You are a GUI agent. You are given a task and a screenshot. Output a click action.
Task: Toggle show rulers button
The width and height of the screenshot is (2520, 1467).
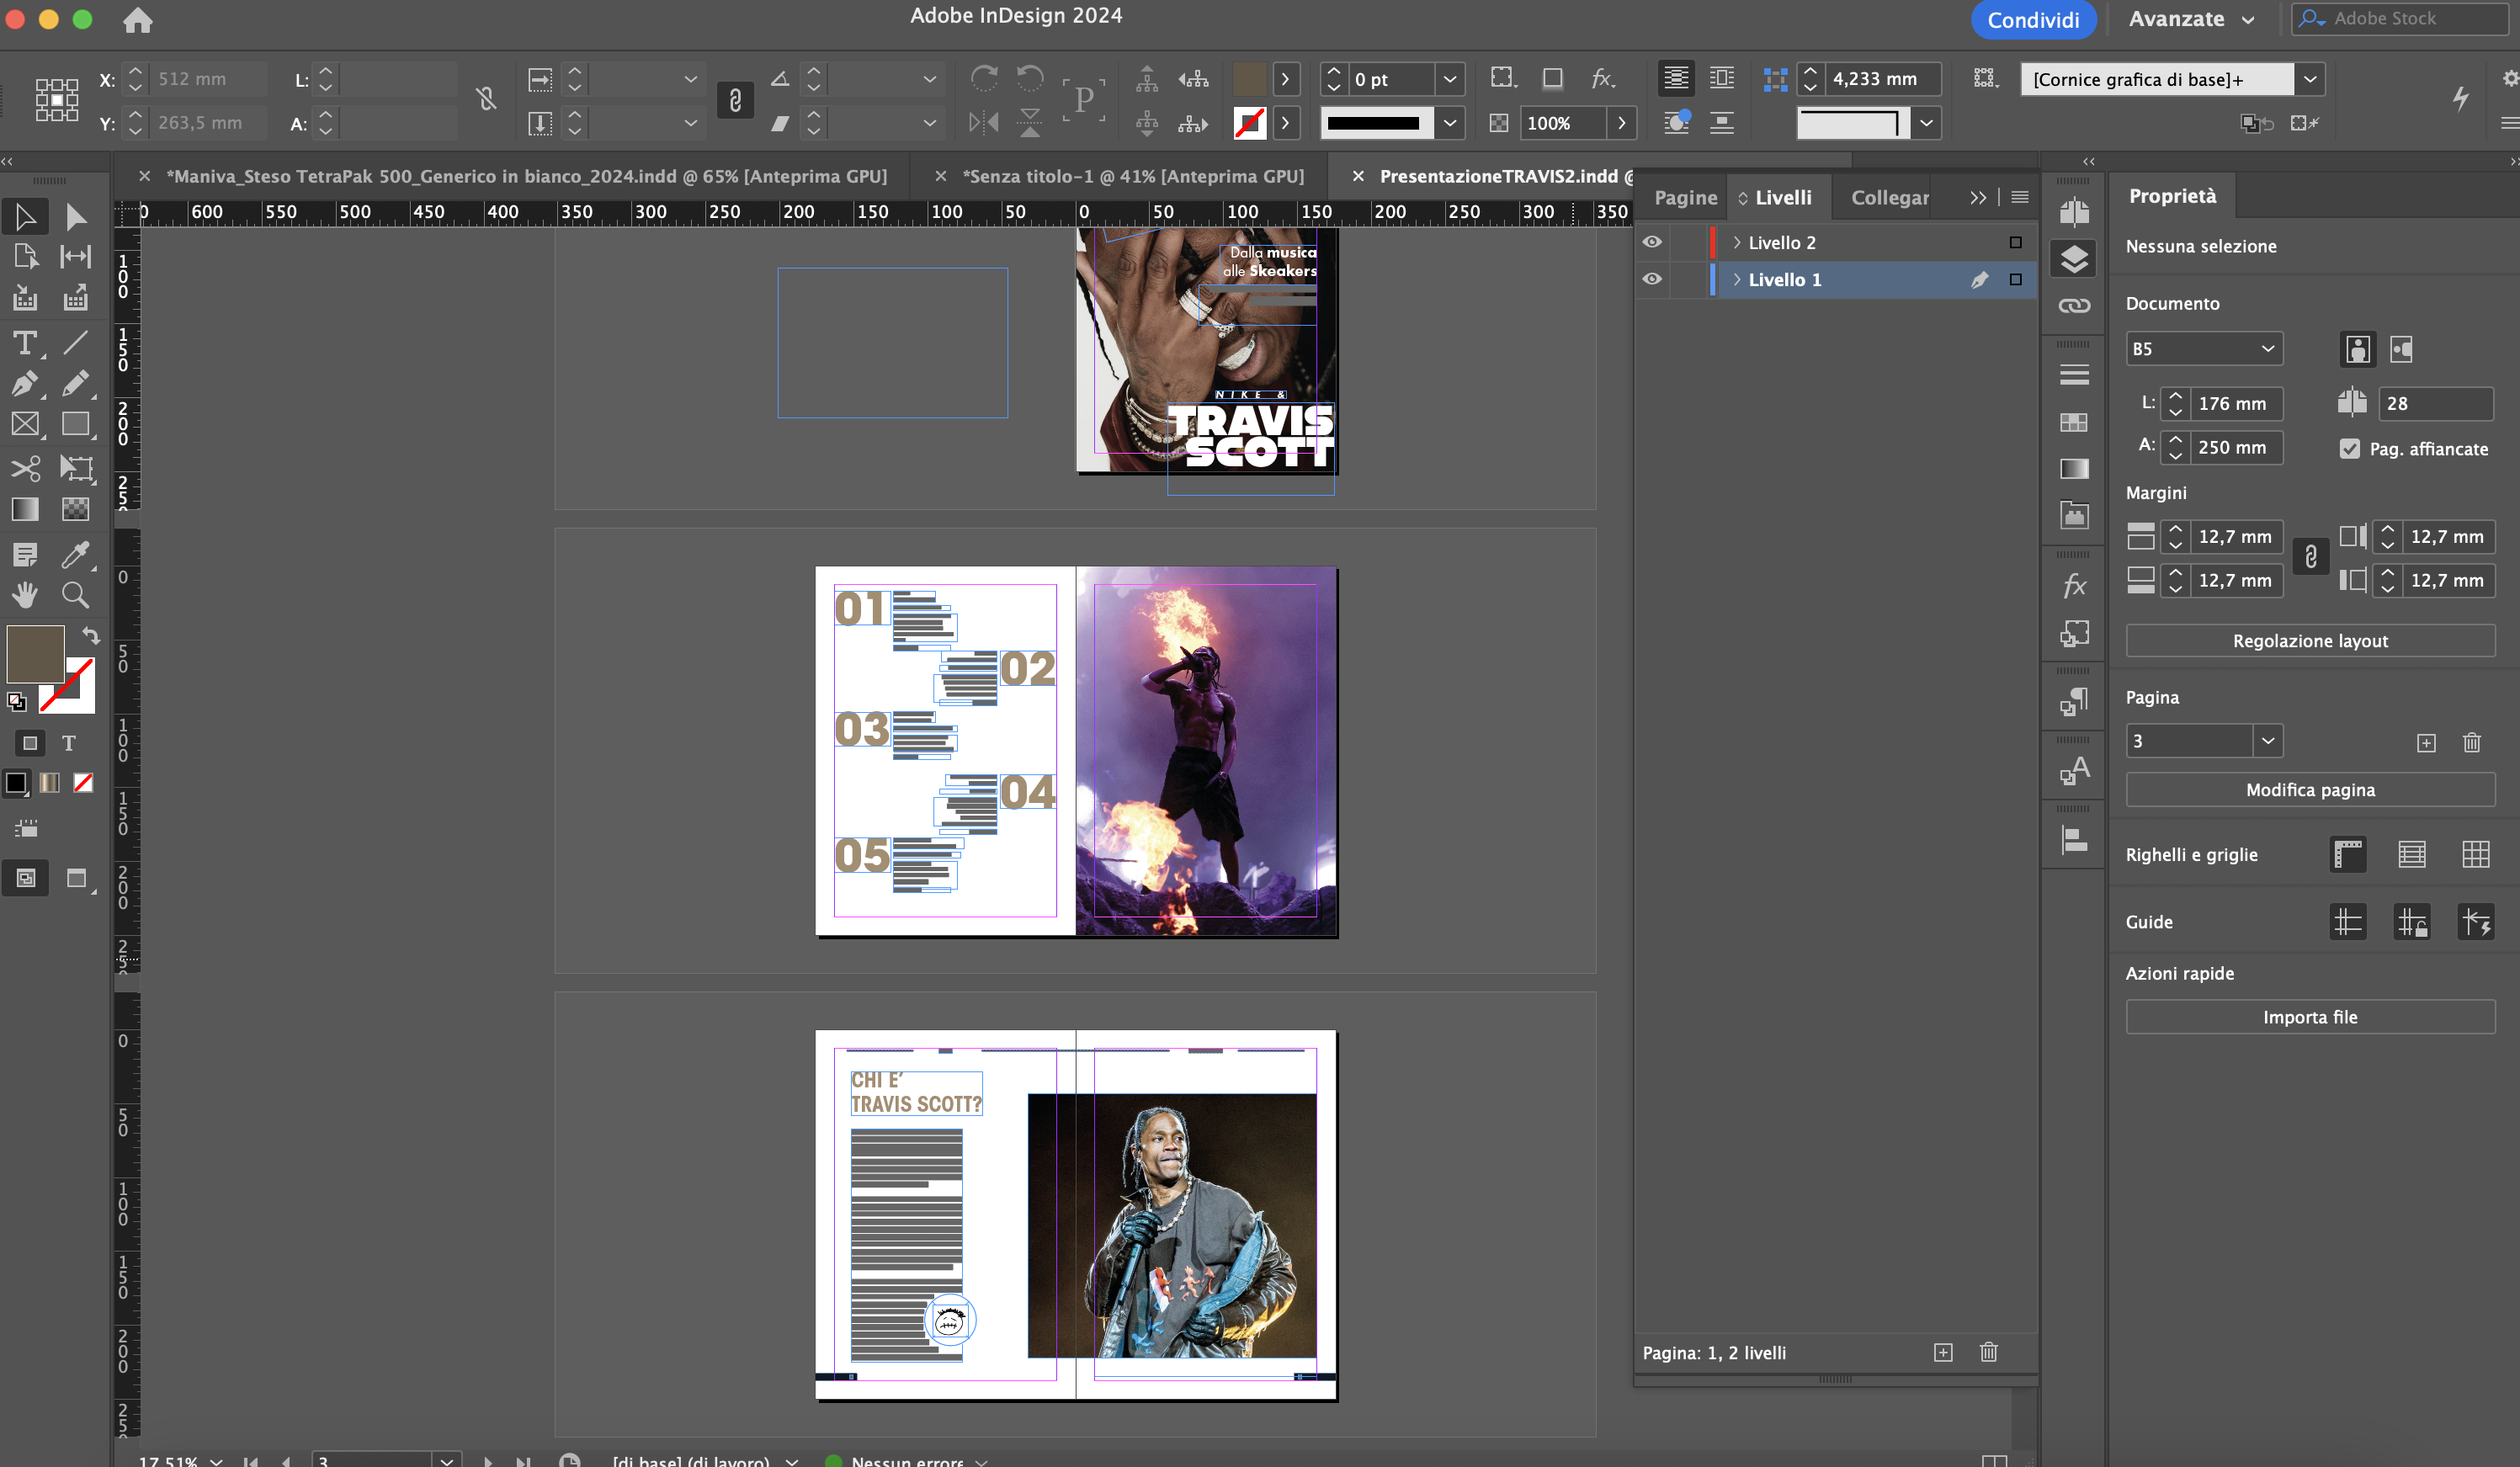click(x=2347, y=855)
